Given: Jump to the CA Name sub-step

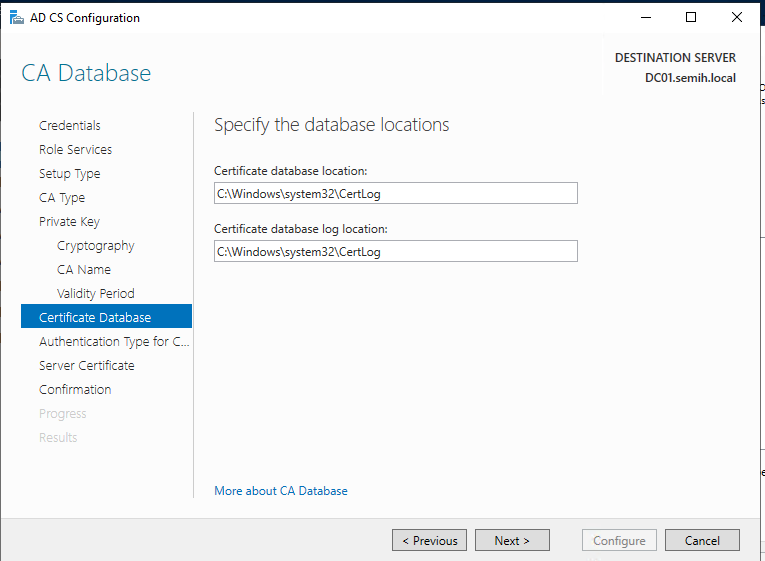Looking at the screenshot, I should pyautogui.click(x=84, y=269).
